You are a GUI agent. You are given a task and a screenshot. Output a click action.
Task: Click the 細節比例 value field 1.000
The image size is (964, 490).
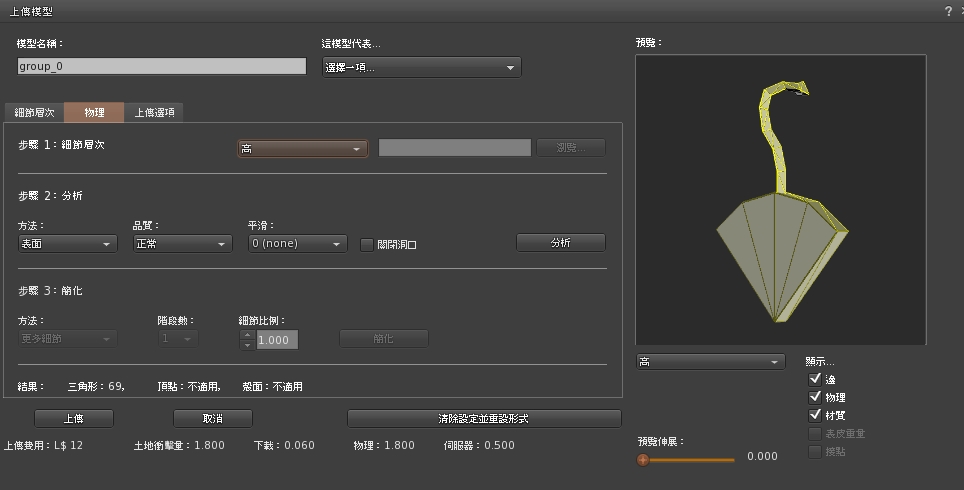click(x=277, y=340)
